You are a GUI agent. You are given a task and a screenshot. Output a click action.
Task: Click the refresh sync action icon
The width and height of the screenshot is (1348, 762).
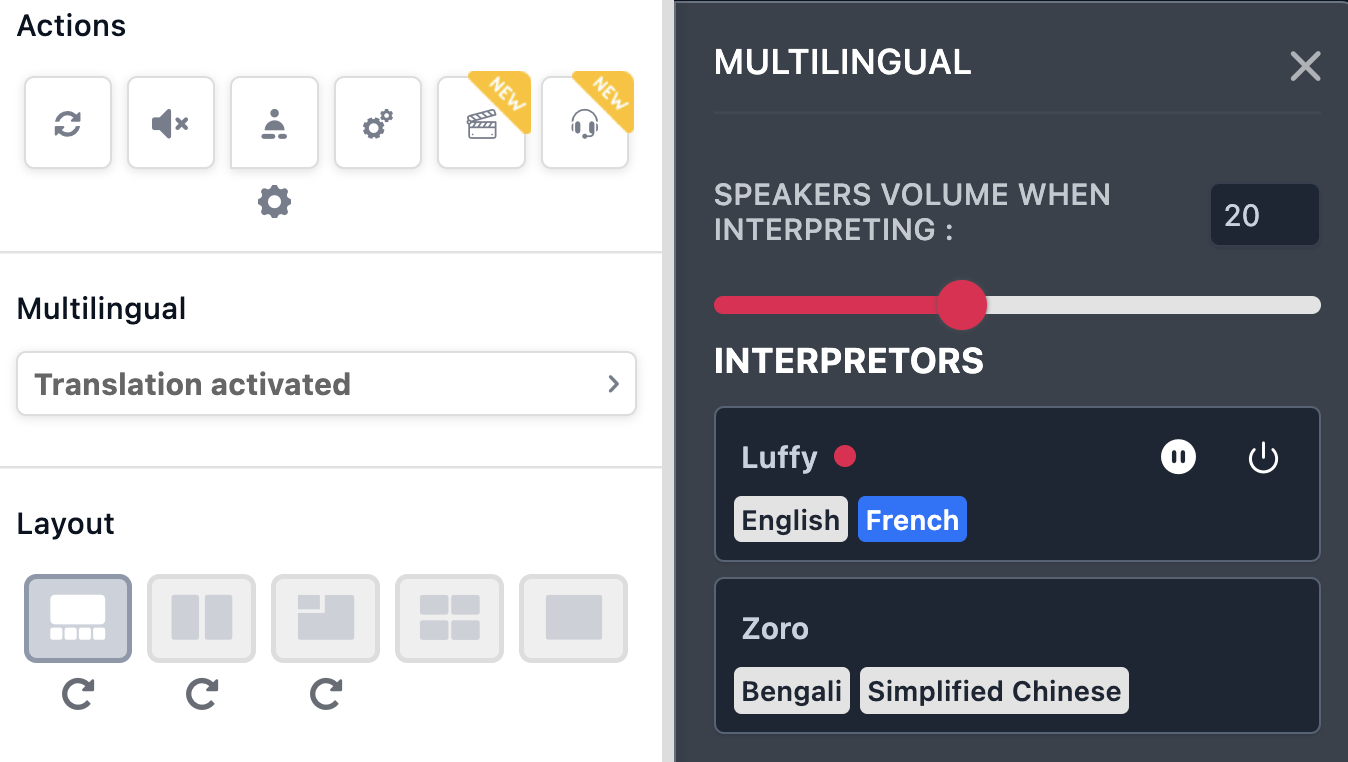(68, 123)
